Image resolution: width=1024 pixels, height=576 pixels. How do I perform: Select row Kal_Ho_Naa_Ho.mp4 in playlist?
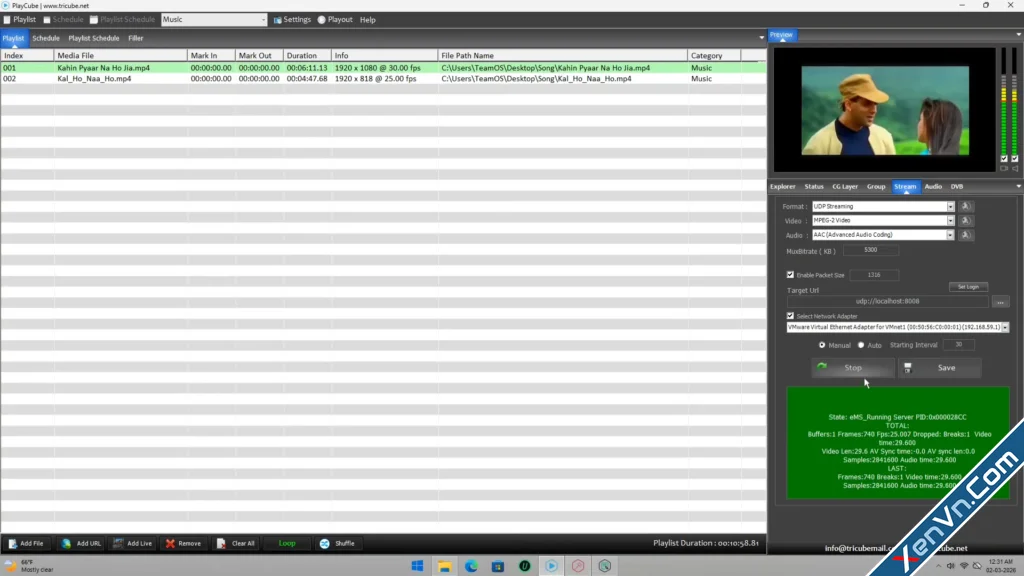[x=383, y=78]
